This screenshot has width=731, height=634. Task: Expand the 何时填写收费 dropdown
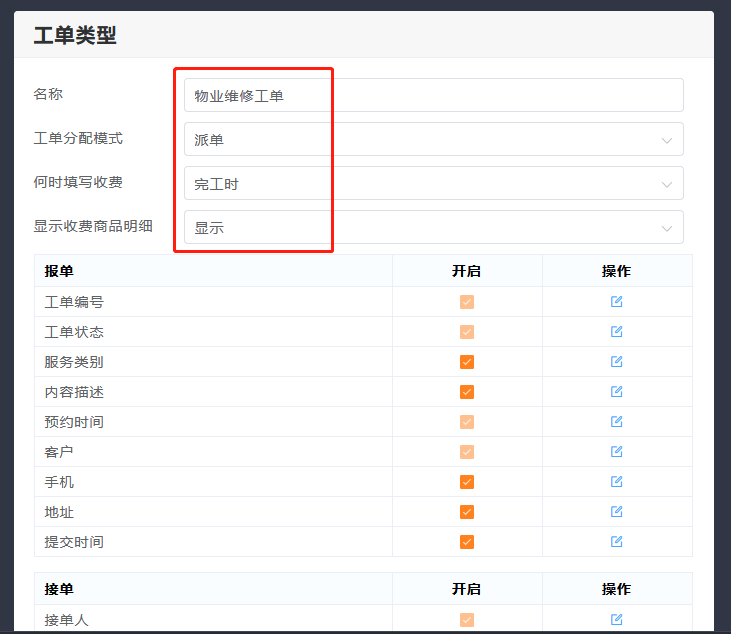pos(433,184)
